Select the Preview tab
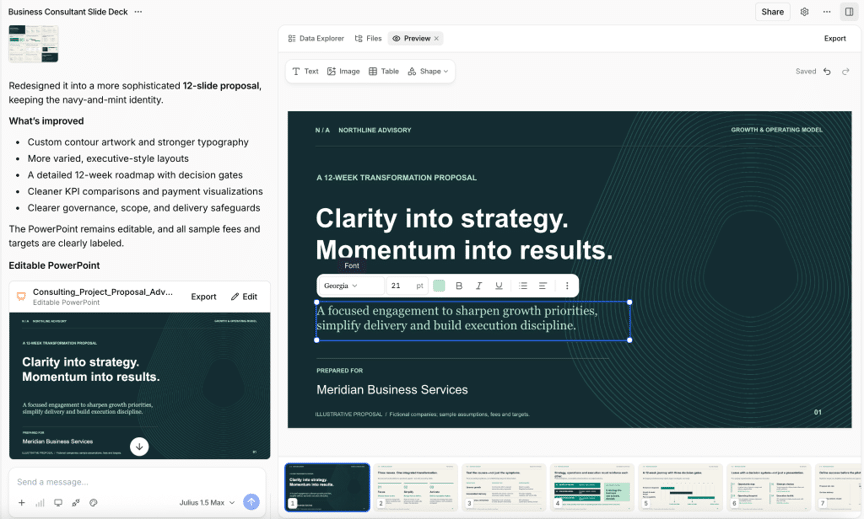Image resolution: width=864 pixels, height=519 pixels. [x=411, y=39]
